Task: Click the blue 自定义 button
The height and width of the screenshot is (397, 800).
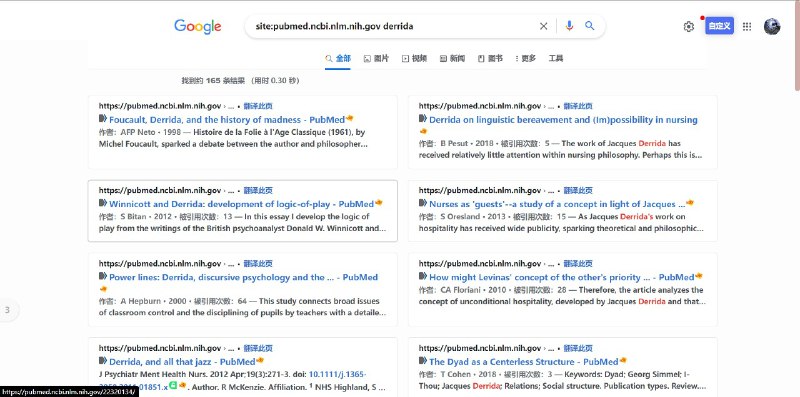Action: coord(719,26)
